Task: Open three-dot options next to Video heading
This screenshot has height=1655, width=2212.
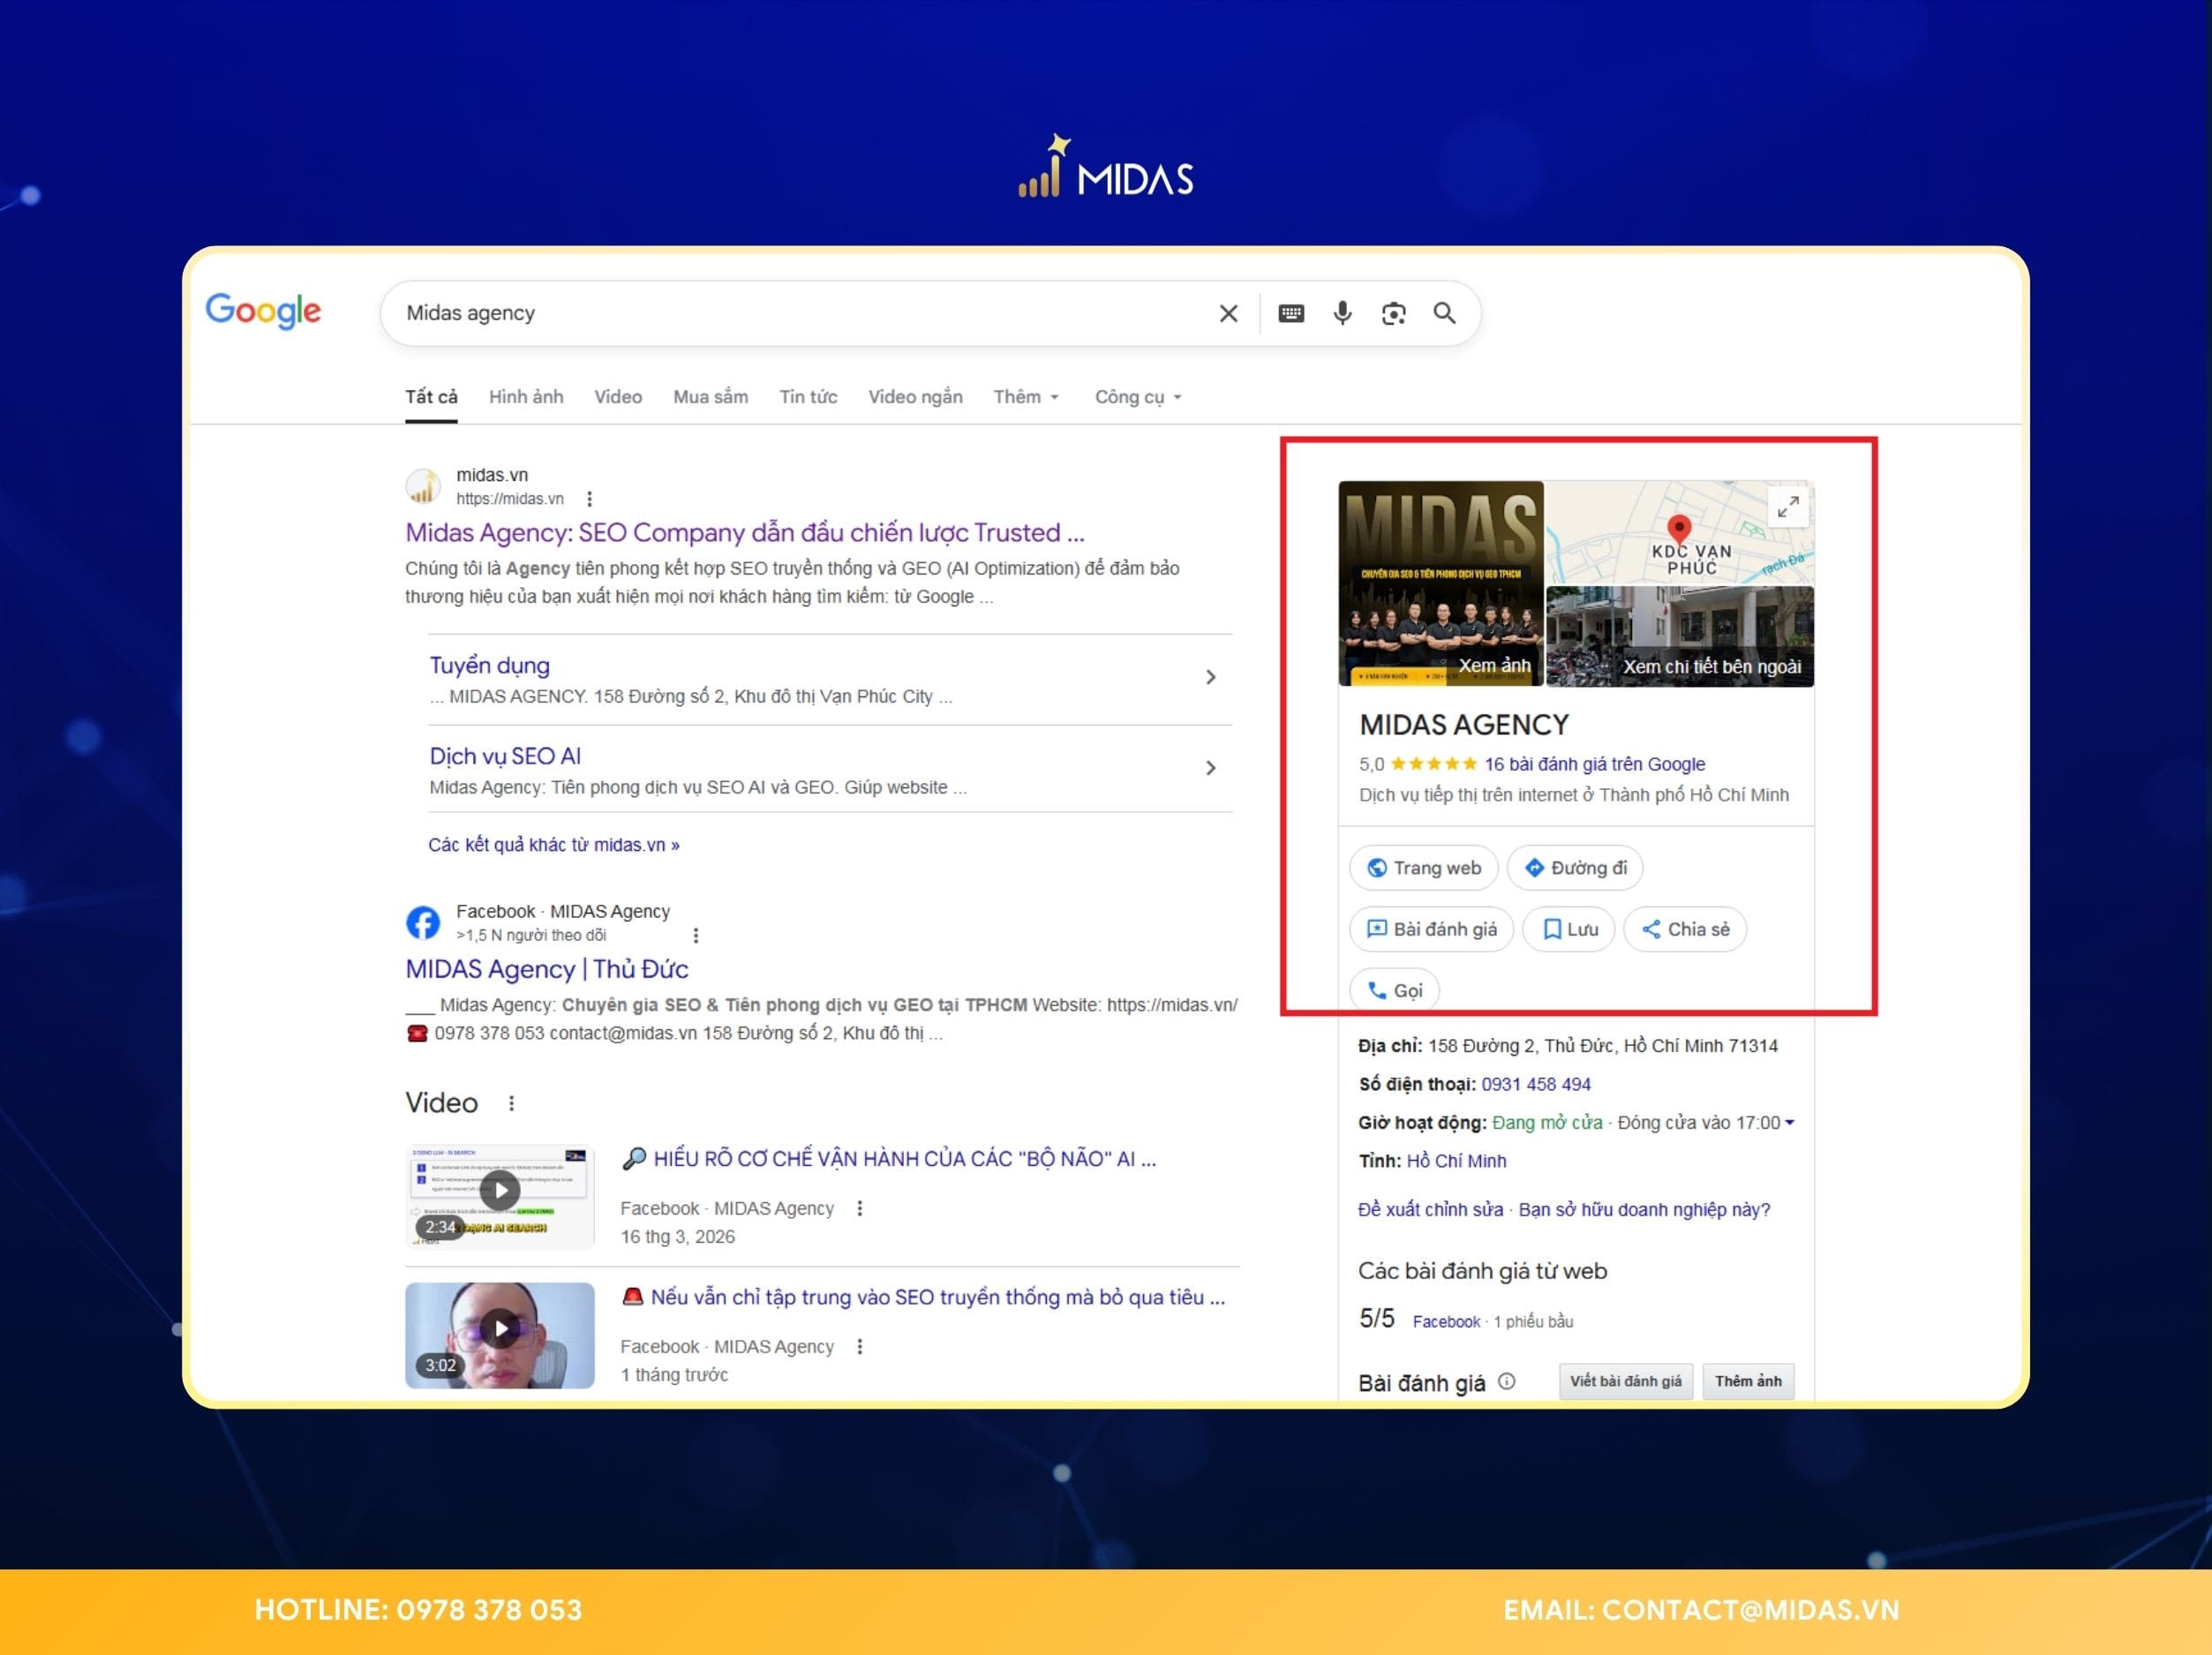Action: click(x=512, y=1103)
